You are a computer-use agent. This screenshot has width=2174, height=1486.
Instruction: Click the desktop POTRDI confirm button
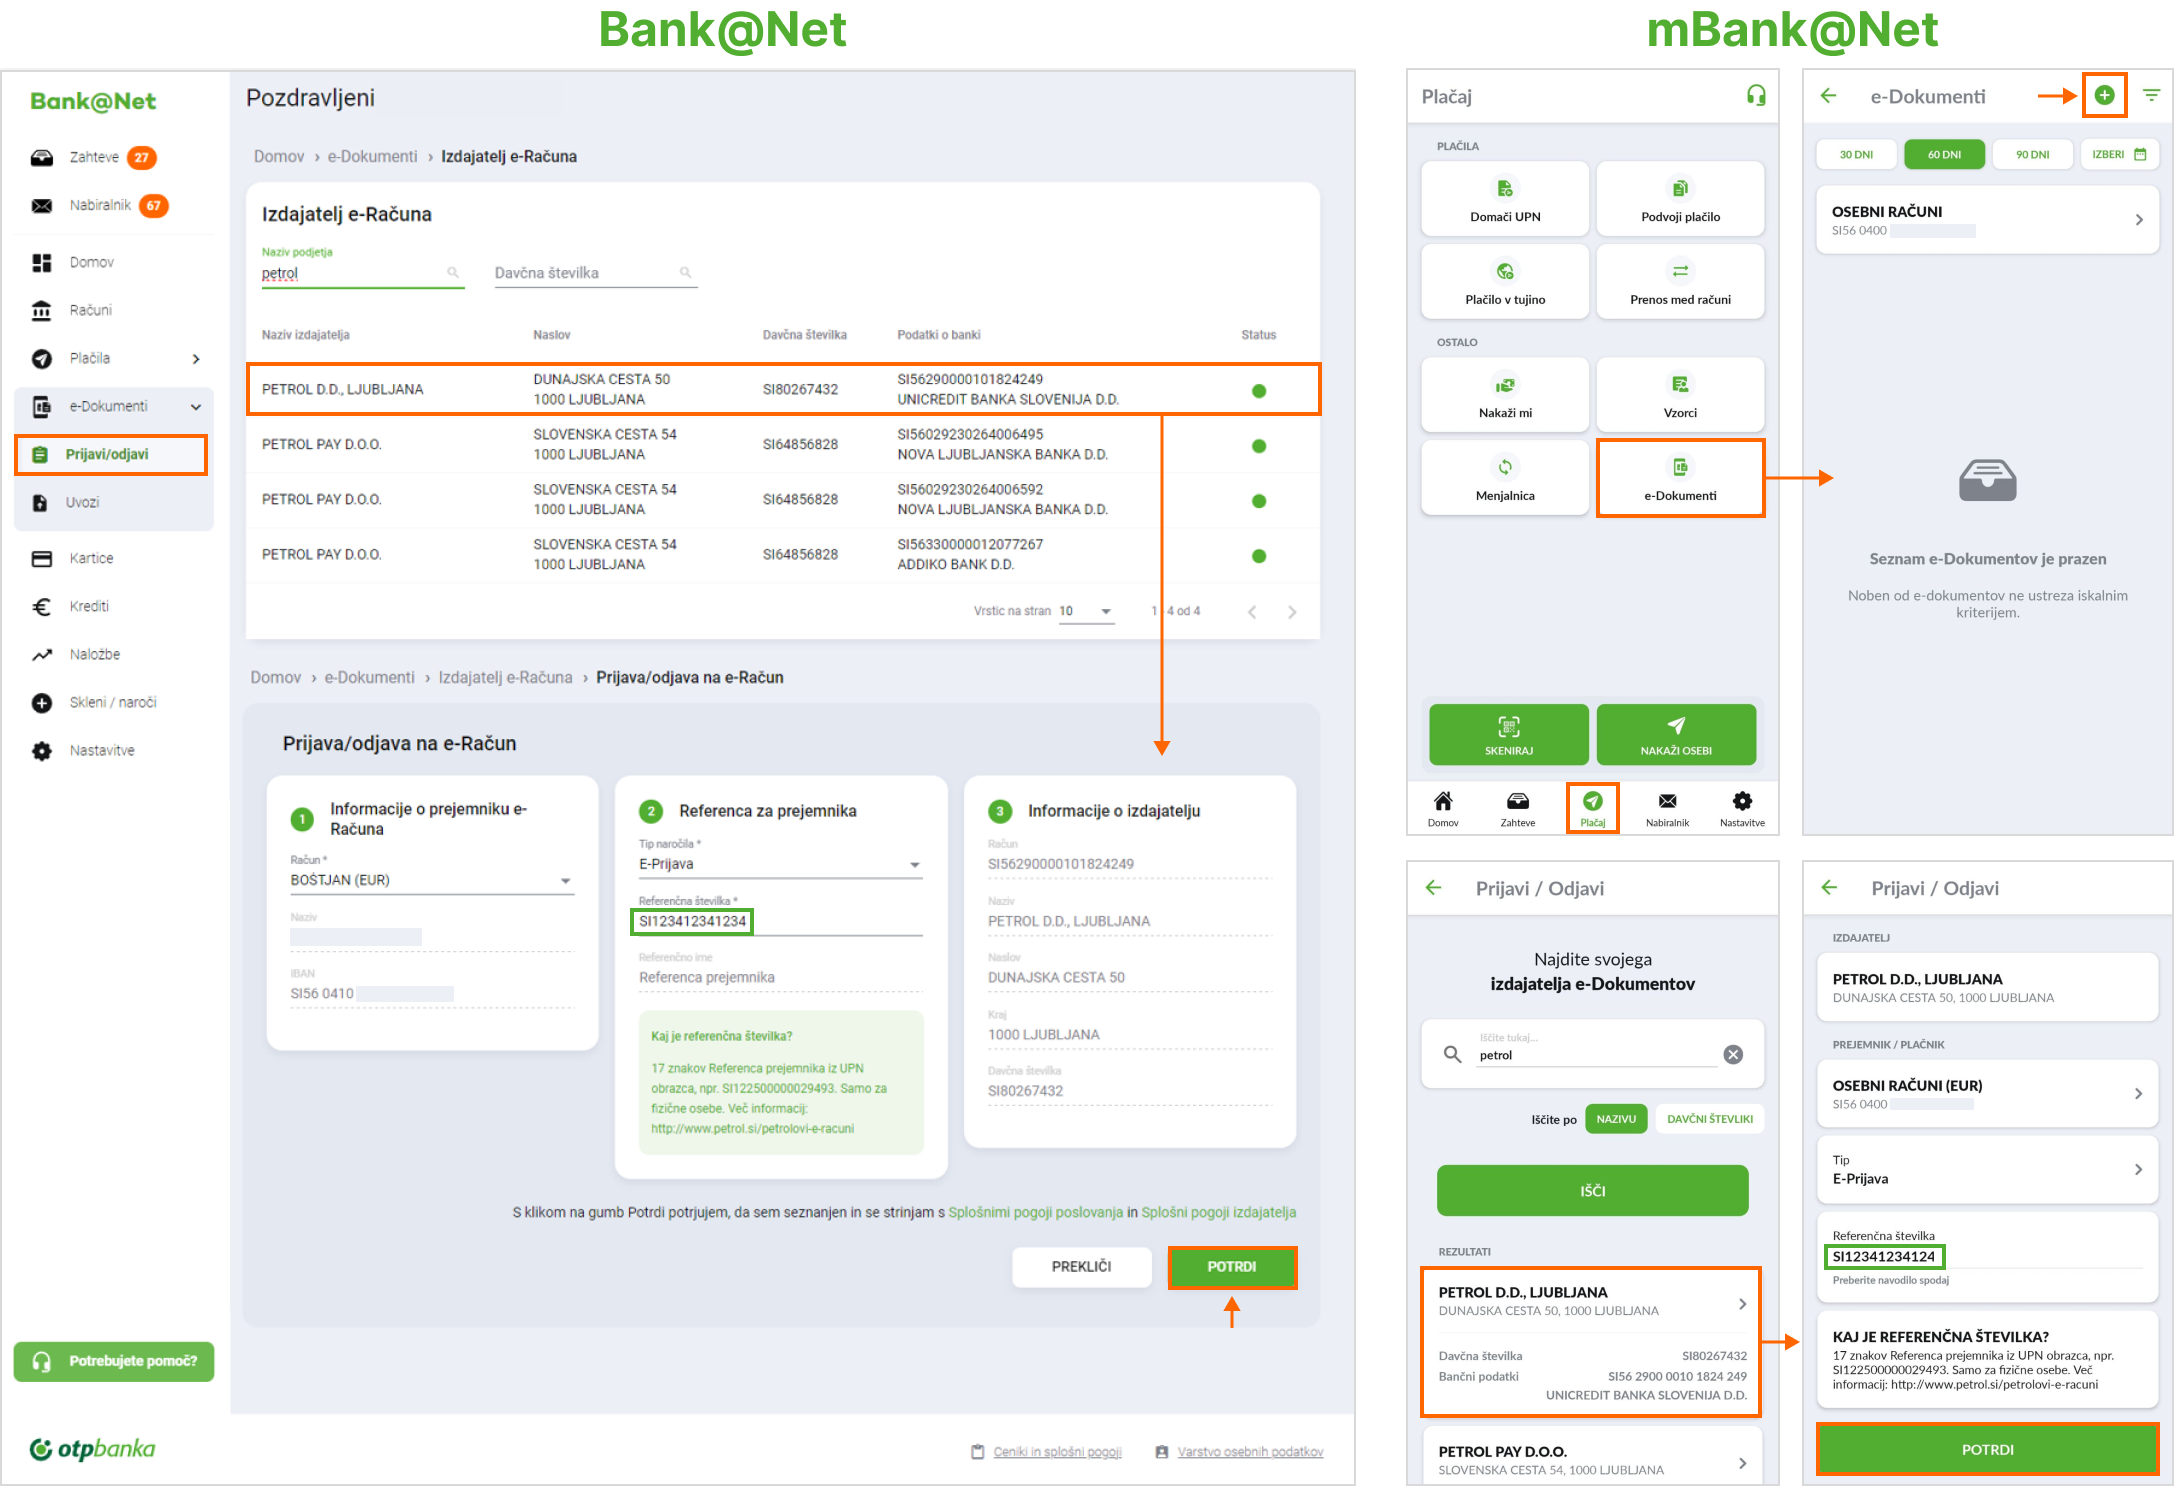pyautogui.click(x=1231, y=1267)
